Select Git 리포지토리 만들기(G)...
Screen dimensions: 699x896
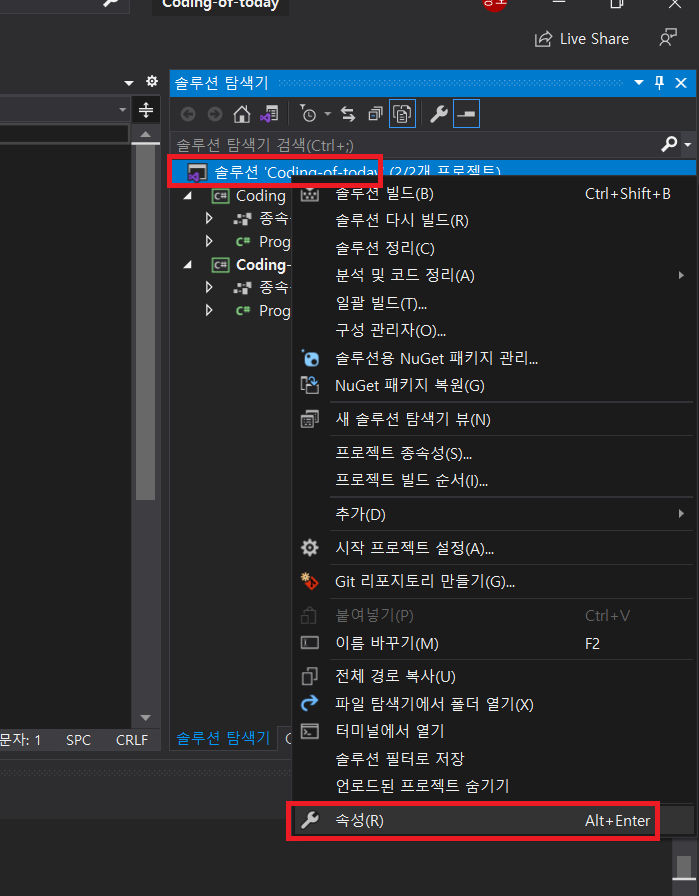tap(493, 582)
